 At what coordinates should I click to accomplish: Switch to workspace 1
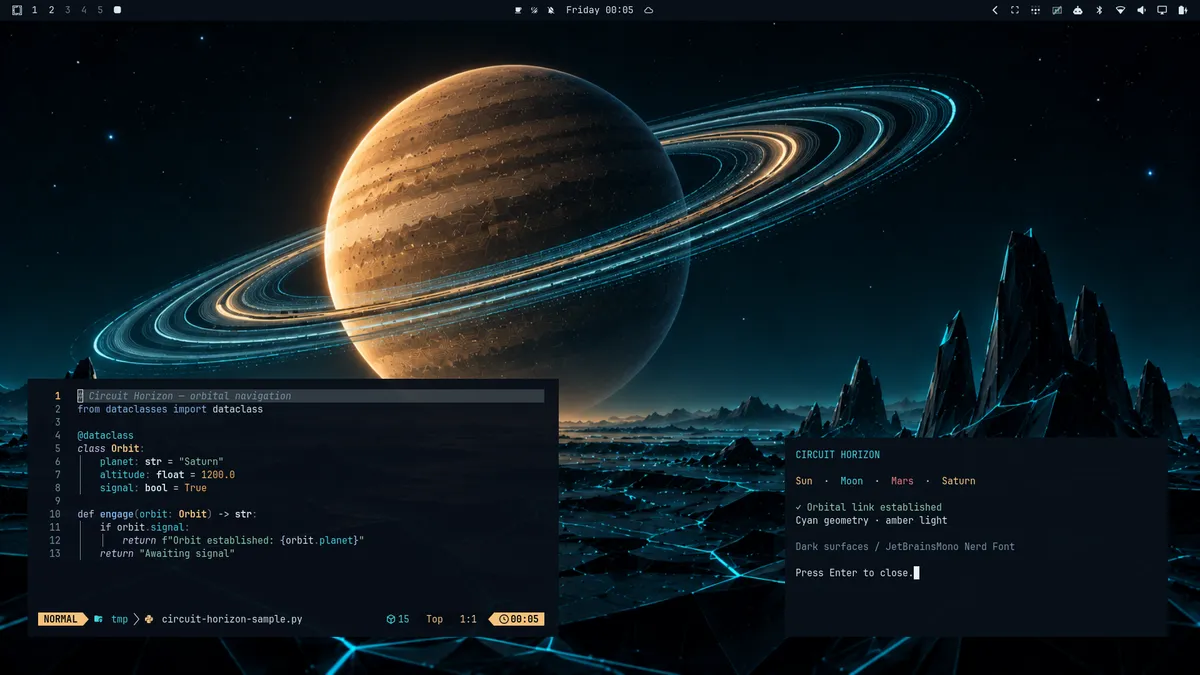pos(35,10)
